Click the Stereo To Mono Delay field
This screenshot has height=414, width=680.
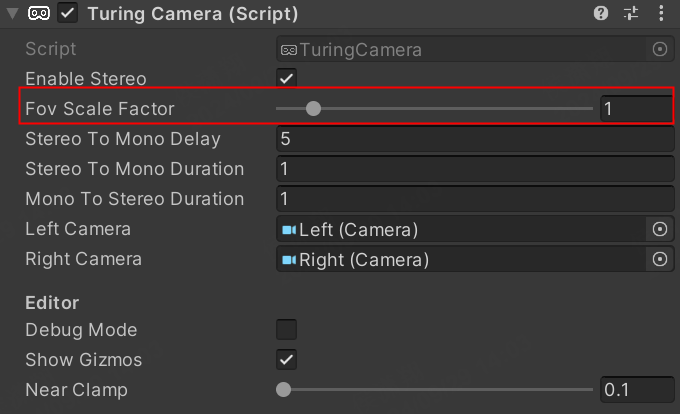pyautogui.click(x=475, y=139)
